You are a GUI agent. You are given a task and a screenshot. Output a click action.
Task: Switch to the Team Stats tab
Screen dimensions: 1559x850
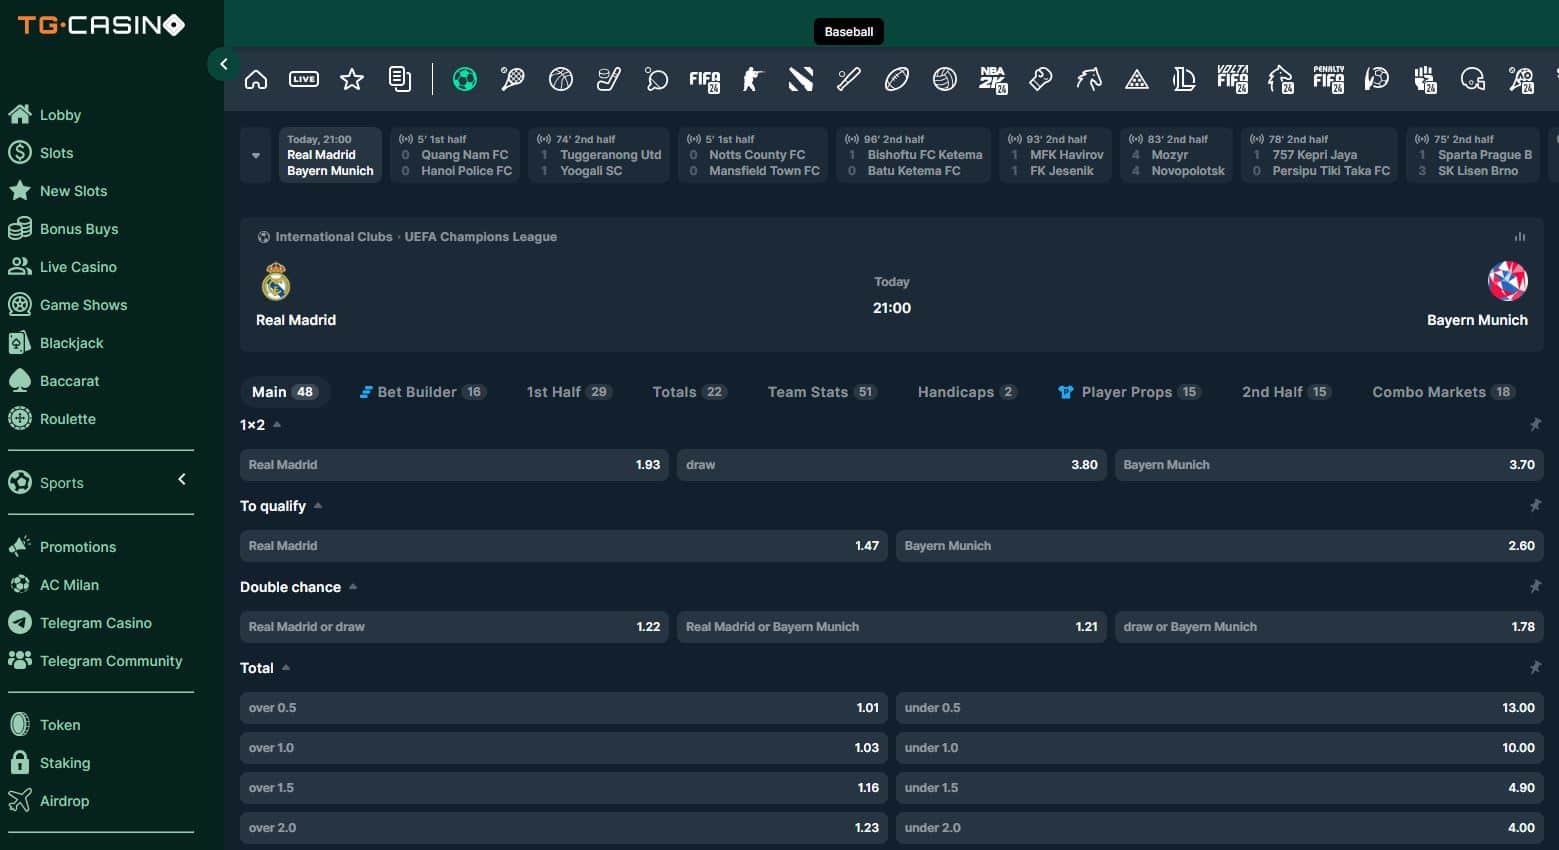click(822, 392)
